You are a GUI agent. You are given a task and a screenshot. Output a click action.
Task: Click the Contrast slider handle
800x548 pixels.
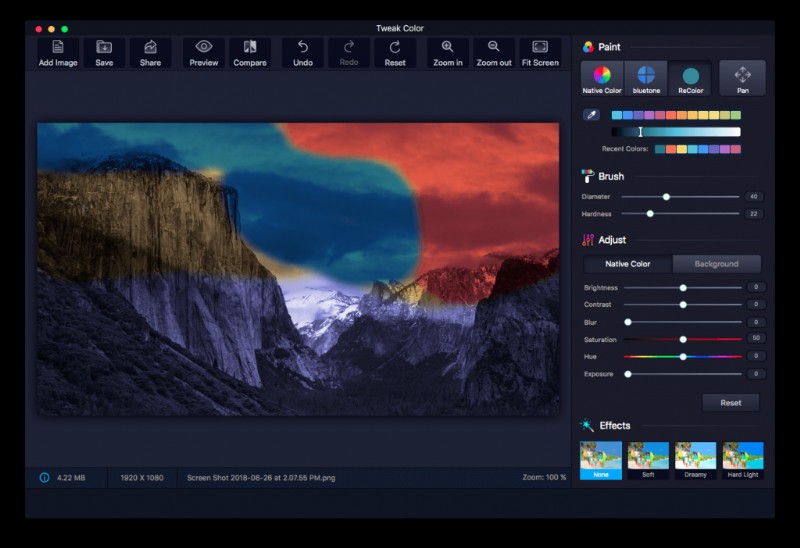point(683,305)
